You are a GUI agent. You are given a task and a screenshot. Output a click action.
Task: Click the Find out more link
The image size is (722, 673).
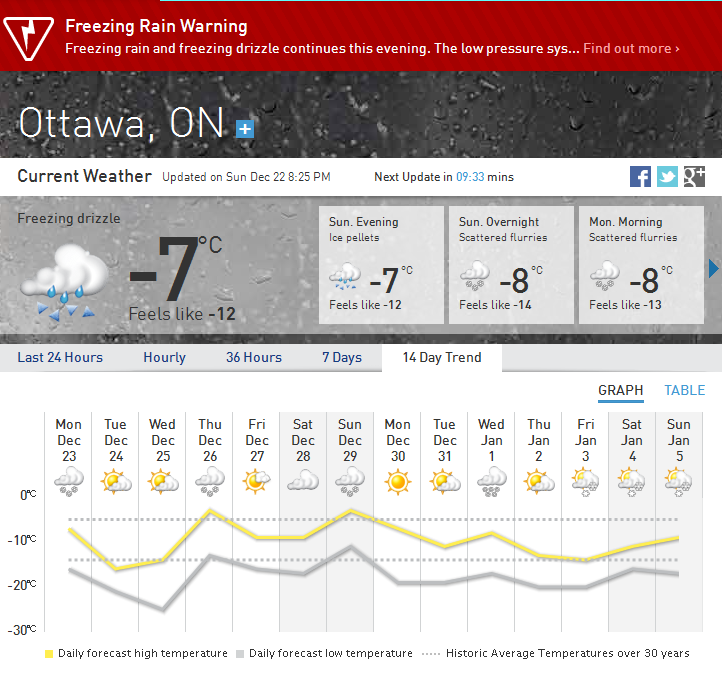point(631,48)
